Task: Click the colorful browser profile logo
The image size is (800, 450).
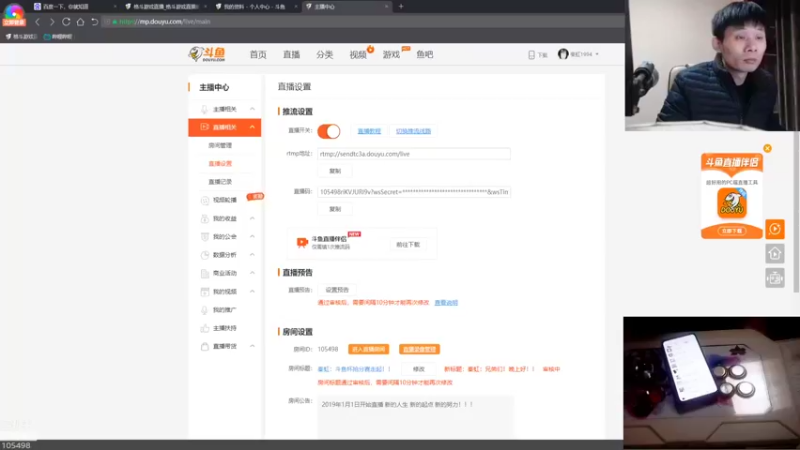Action: [14, 14]
